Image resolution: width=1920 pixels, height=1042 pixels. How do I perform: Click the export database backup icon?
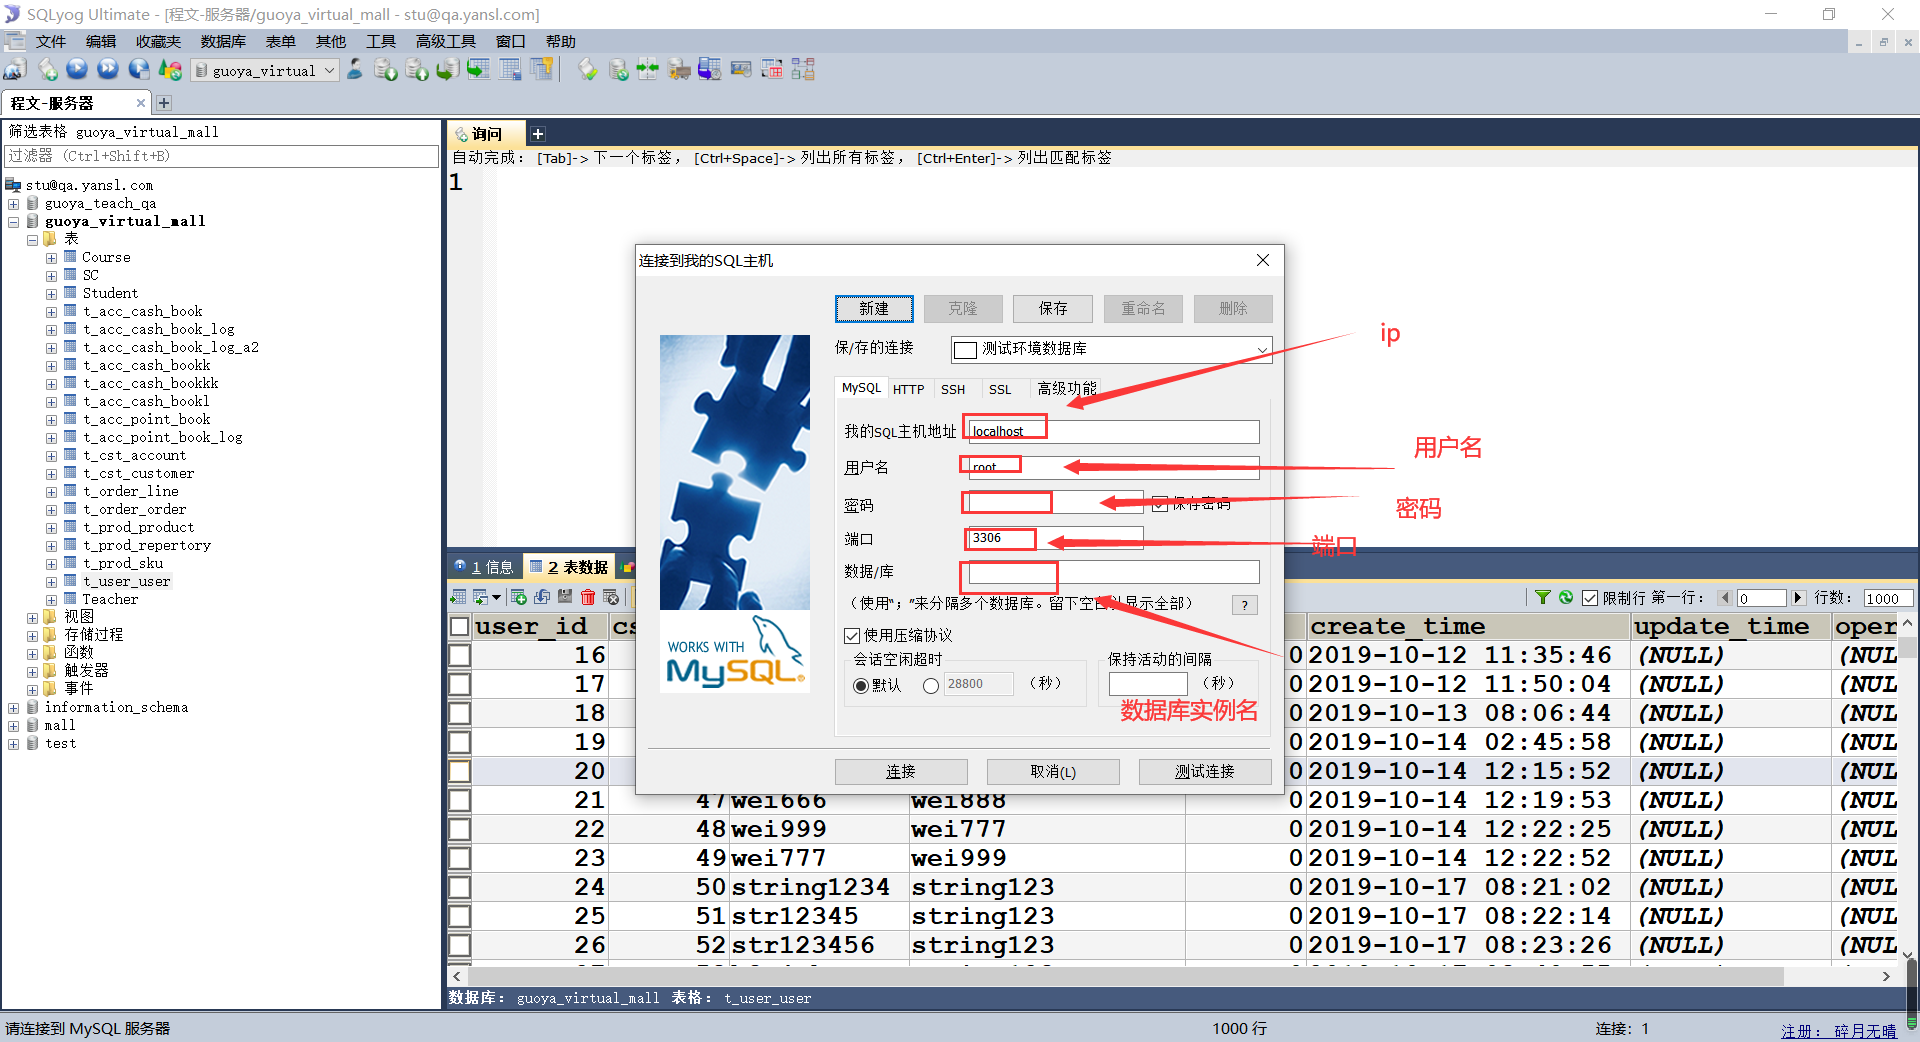click(x=417, y=70)
